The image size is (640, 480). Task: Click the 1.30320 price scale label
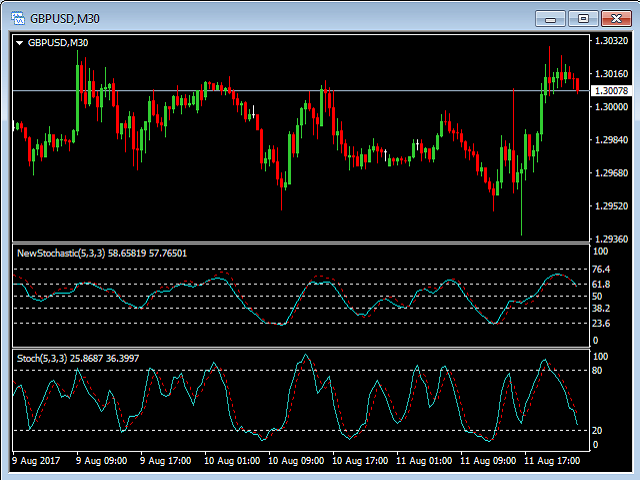(610, 41)
